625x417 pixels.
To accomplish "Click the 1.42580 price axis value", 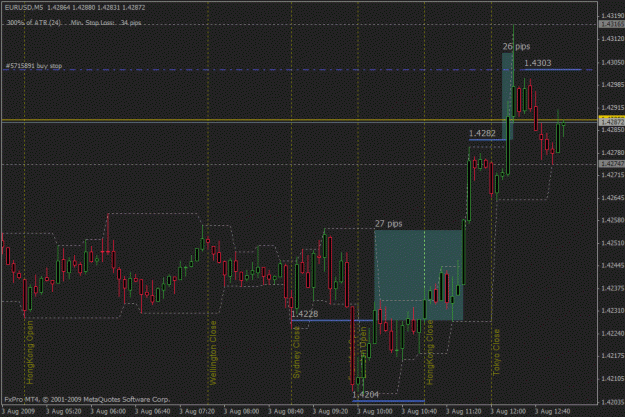I will click(x=612, y=220).
